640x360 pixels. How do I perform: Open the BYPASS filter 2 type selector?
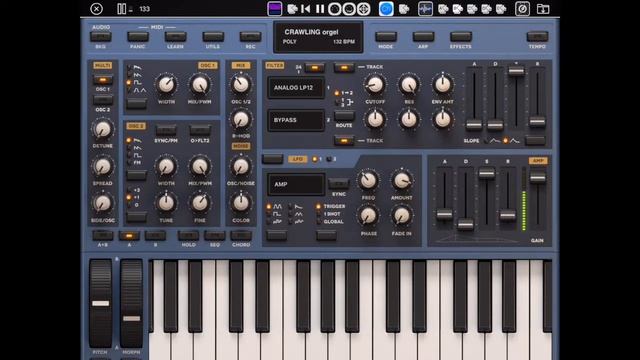[x=296, y=120]
